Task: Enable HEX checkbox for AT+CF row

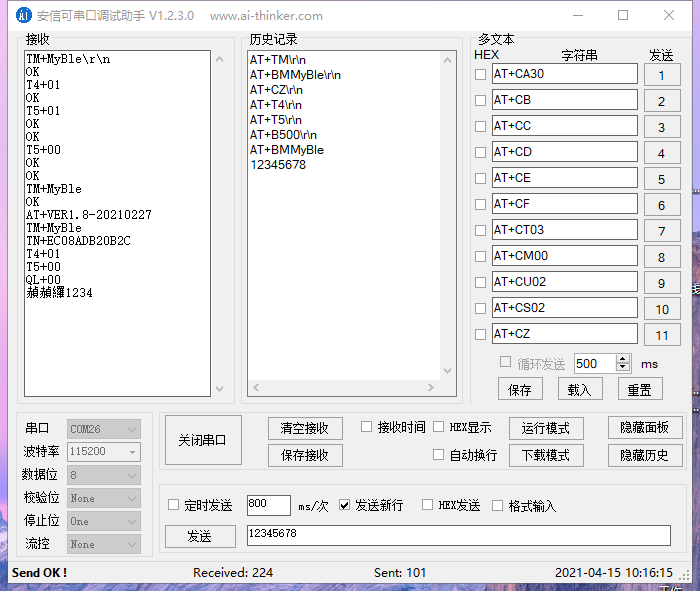Action: point(480,204)
